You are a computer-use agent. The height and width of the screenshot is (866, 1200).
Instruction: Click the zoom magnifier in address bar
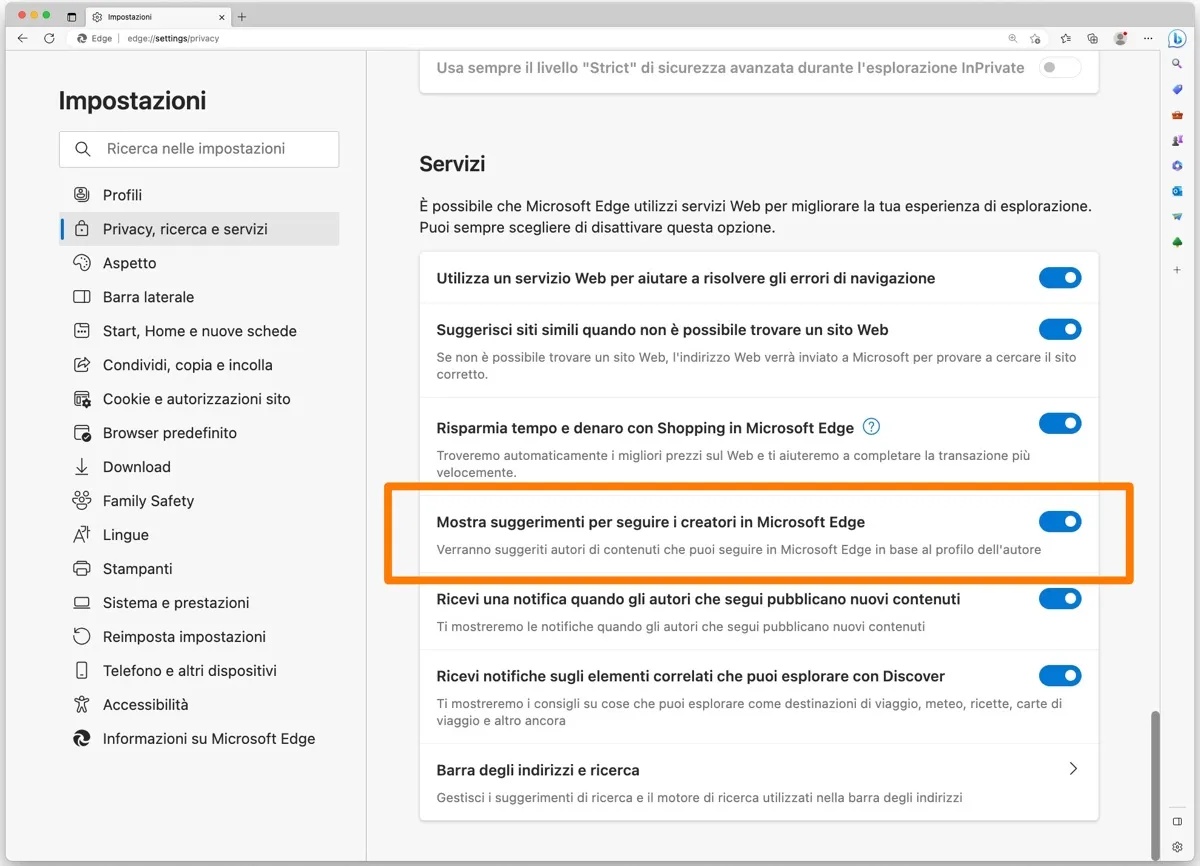(x=1012, y=39)
